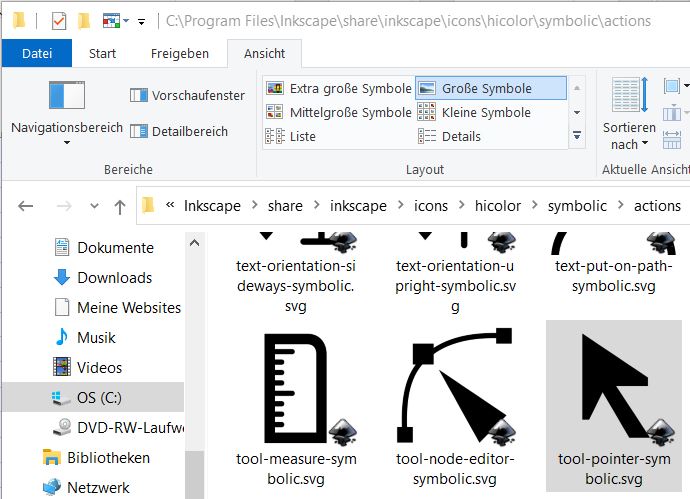Switch to the Freigeben ribbon tab
The height and width of the screenshot is (499, 690).
point(180,53)
